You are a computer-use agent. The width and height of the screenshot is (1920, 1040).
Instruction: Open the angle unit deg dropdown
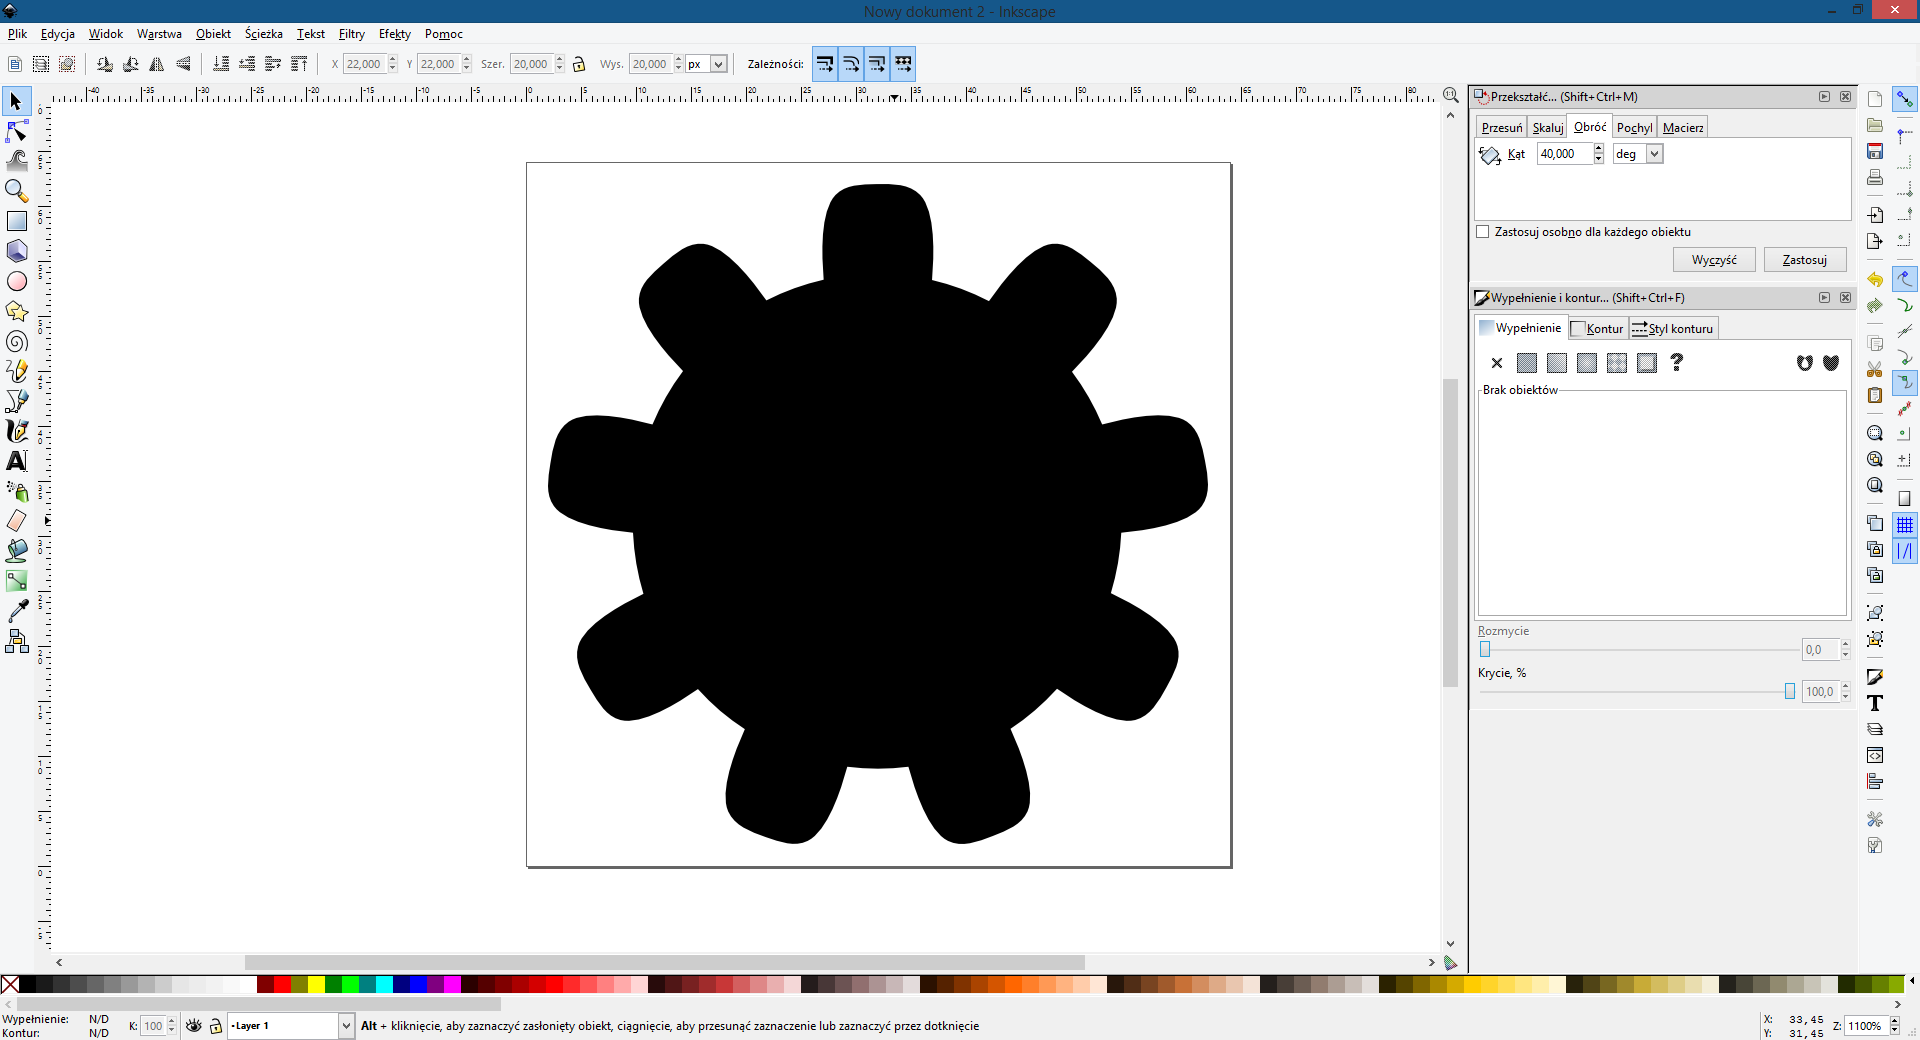pos(1654,154)
